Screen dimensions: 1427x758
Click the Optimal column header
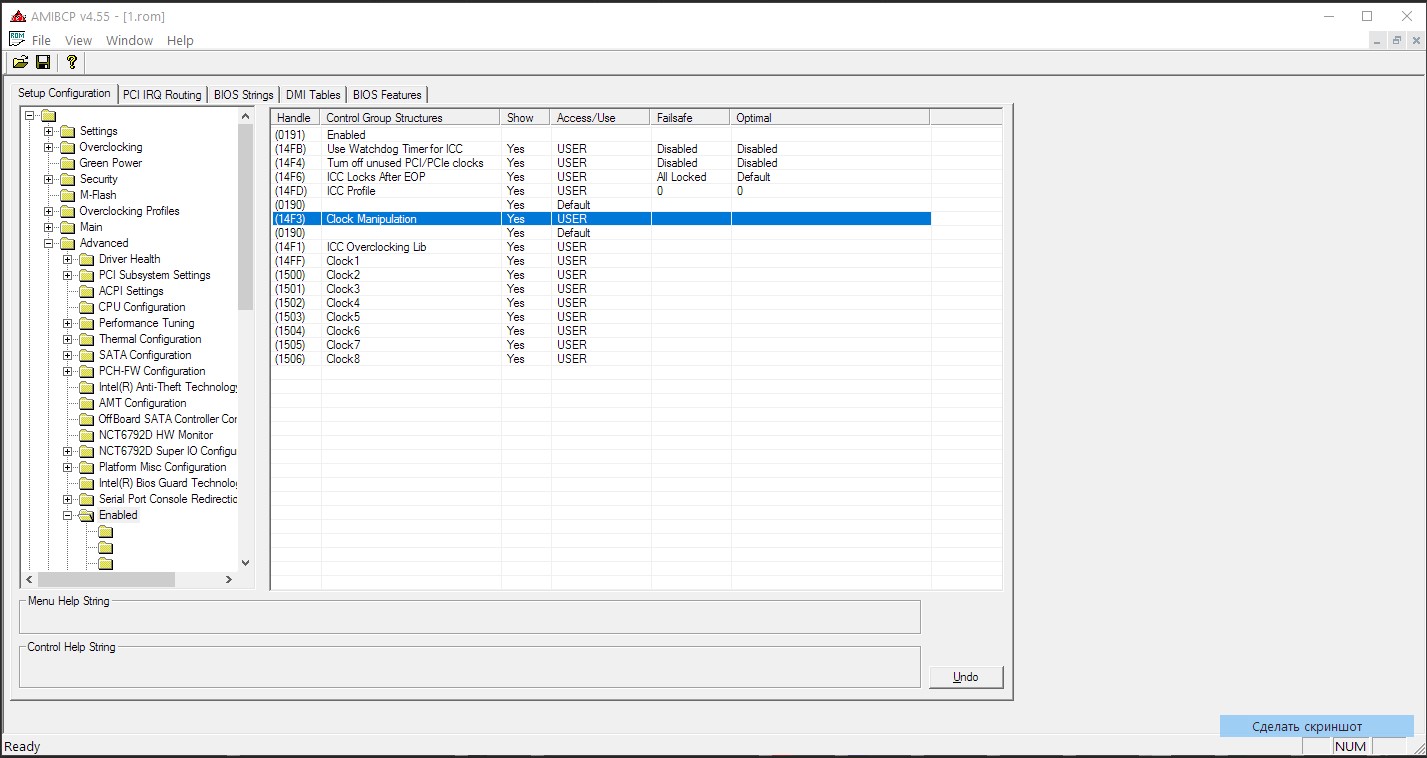[830, 117]
